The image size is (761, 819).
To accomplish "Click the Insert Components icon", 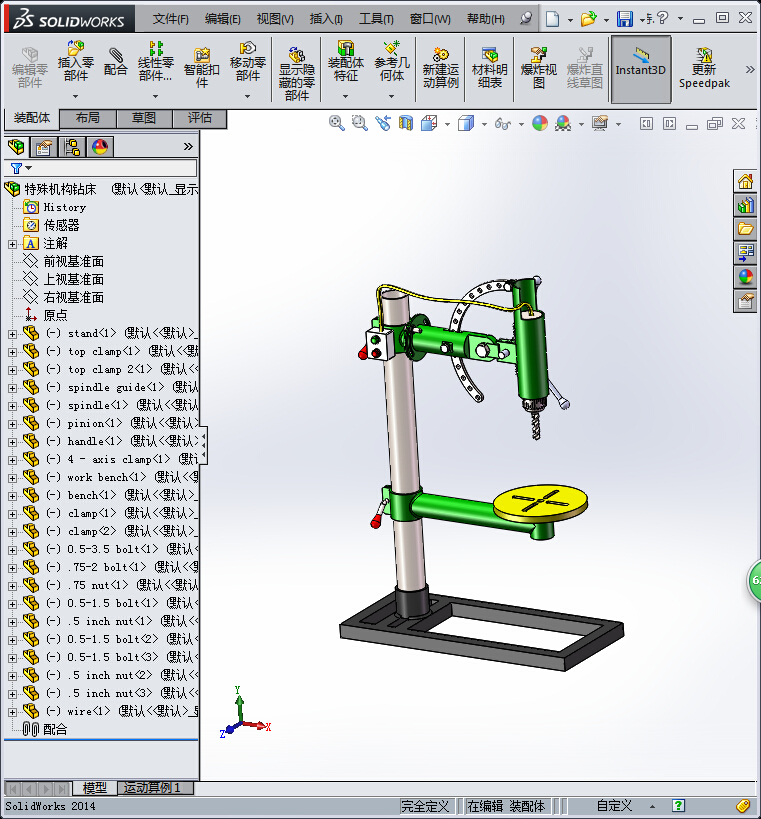I will [76, 61].
